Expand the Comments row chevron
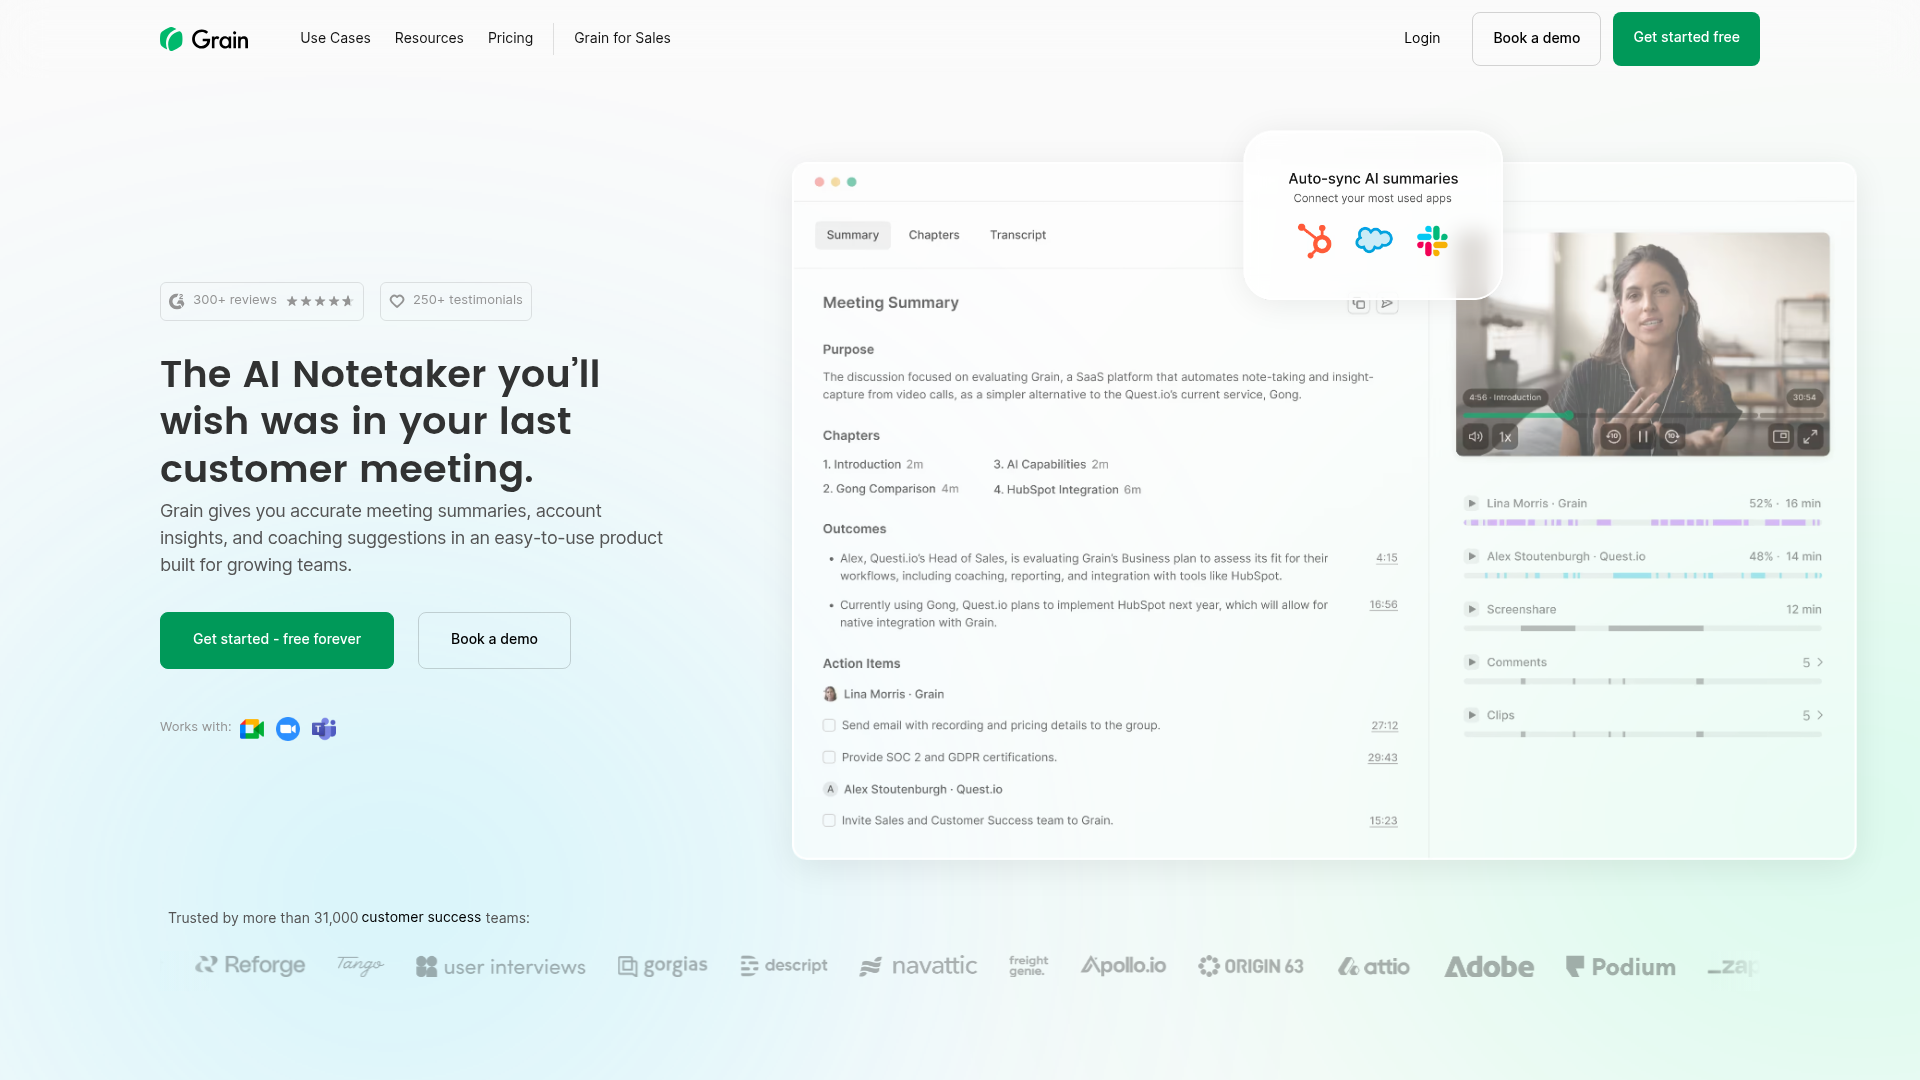 [x=1820, y=663]
